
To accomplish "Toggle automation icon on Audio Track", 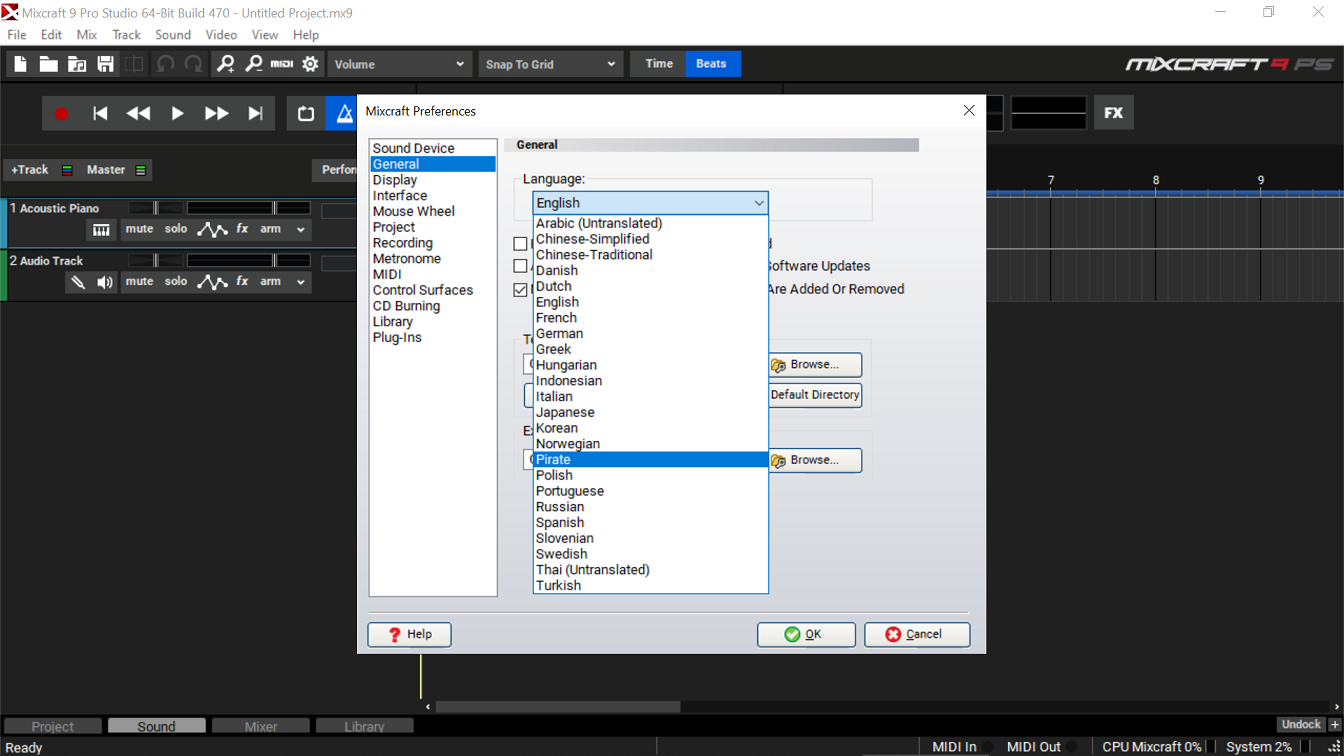I will [x=212, y=283].
